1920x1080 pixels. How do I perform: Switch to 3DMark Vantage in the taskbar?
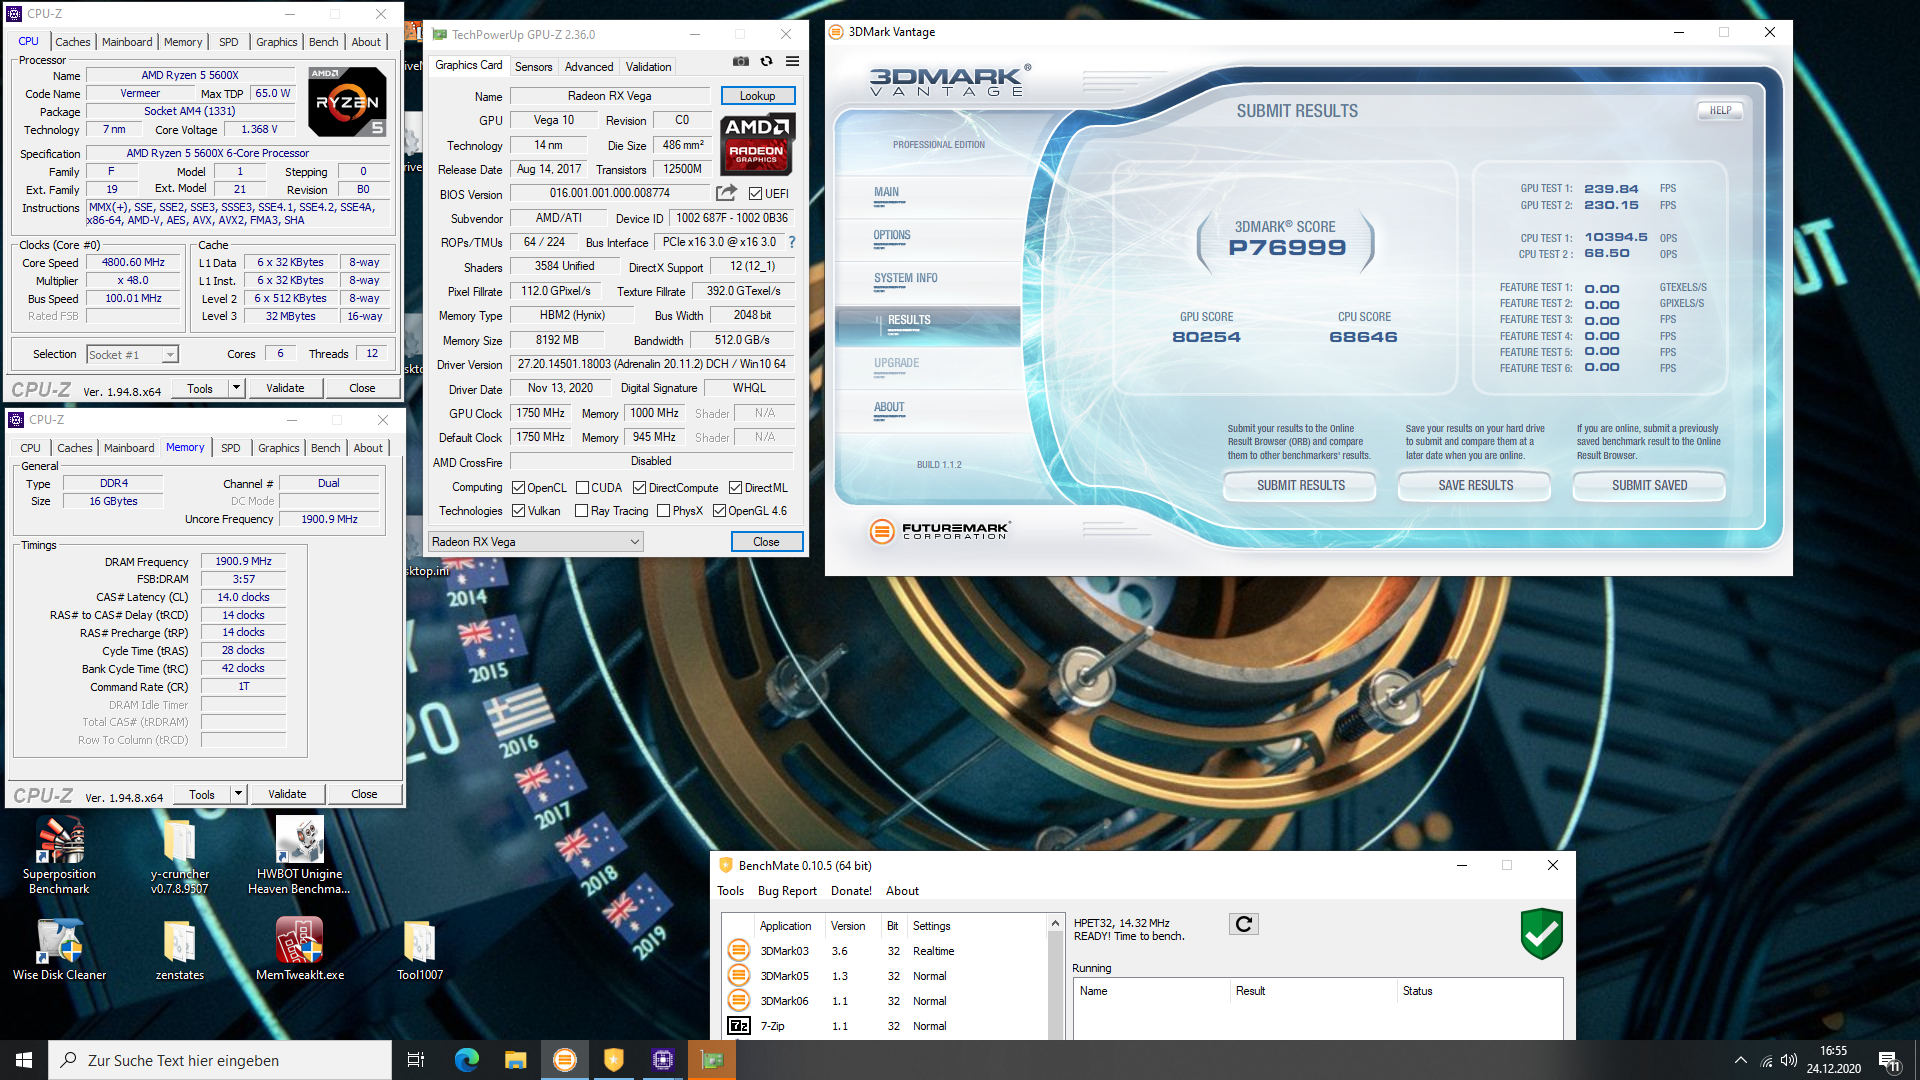pos(565,1060)
